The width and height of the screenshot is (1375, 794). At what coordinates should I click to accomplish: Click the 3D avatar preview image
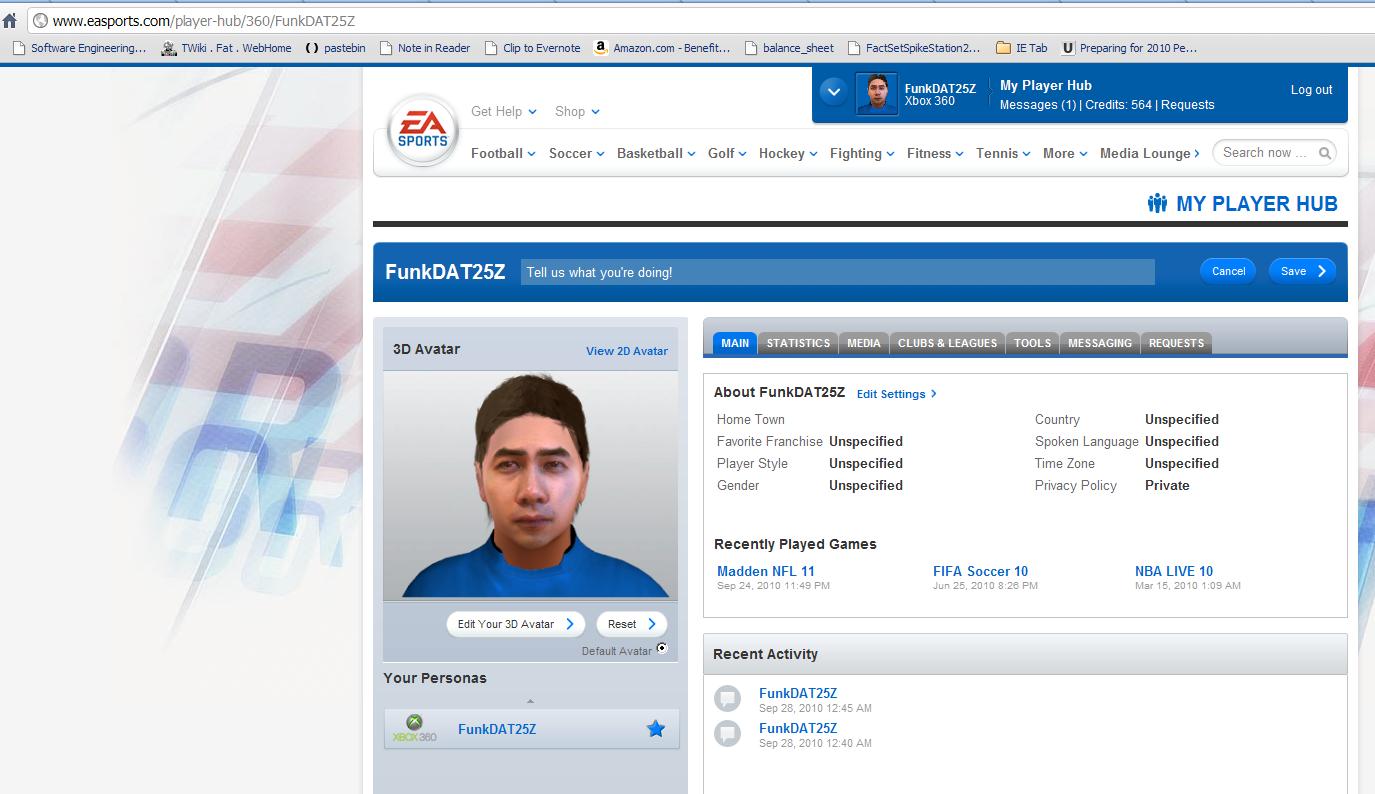coord(530,486)
